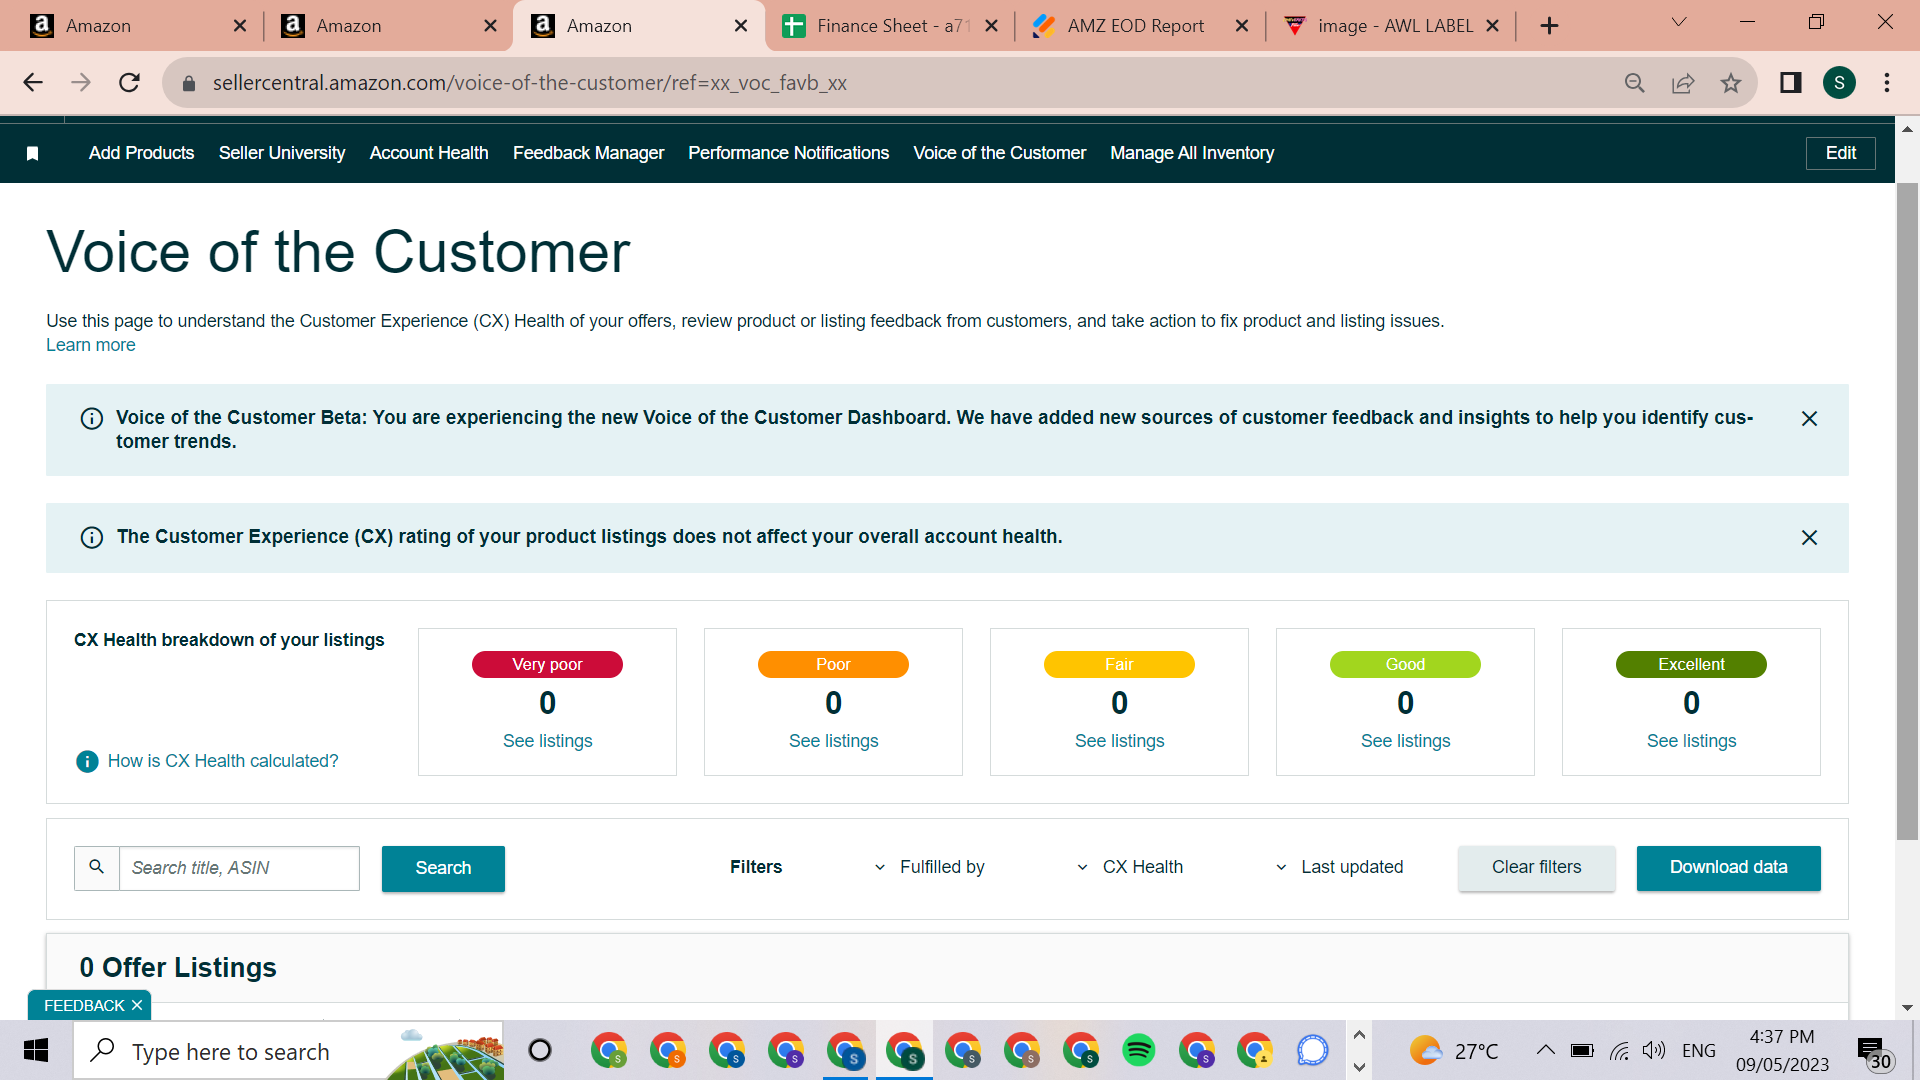
Task: Dismiss the CX rating account health banner
Action: [x=1809, y=538]
